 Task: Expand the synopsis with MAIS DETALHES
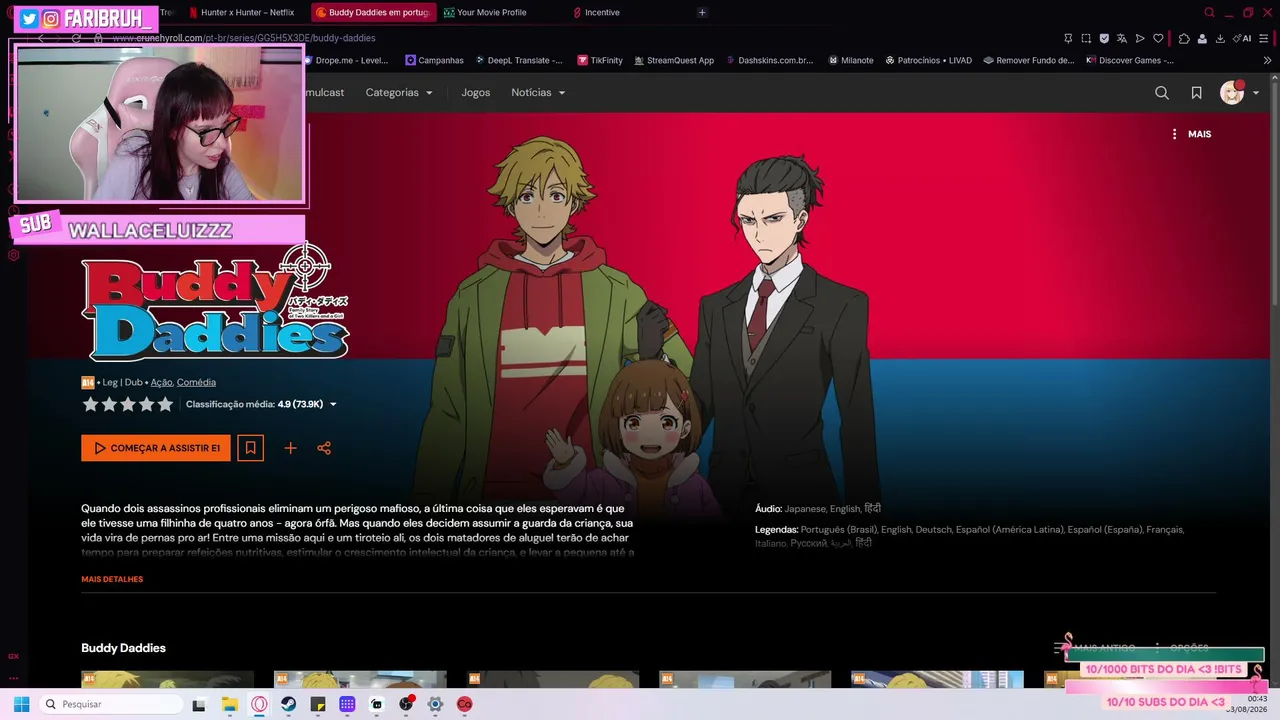pyautogui.click(x=112, y=579)
